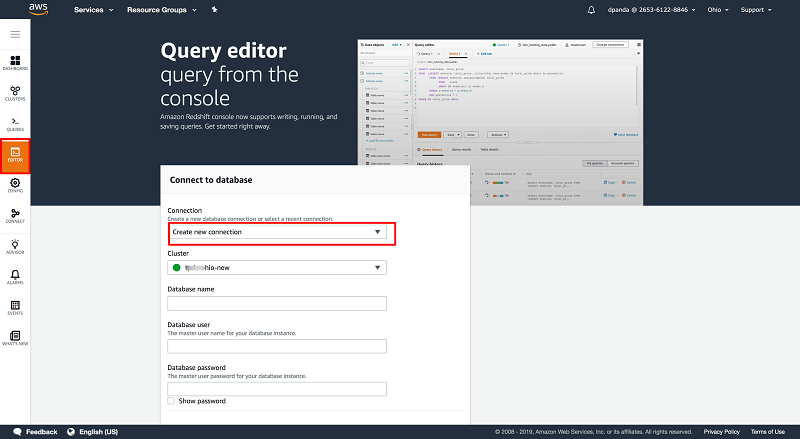Open the Advisor lightbulb icon
Screen dimensions: 800x439
(15, 247)
